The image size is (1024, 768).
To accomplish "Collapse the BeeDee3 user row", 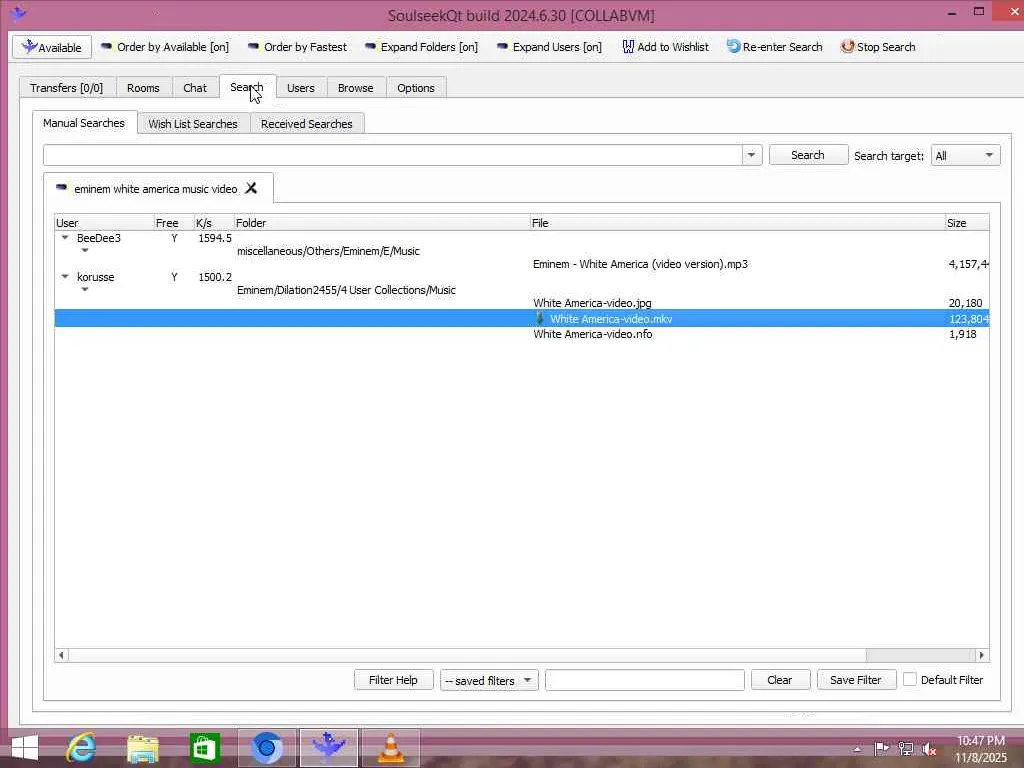I will [x=65, y=238].
